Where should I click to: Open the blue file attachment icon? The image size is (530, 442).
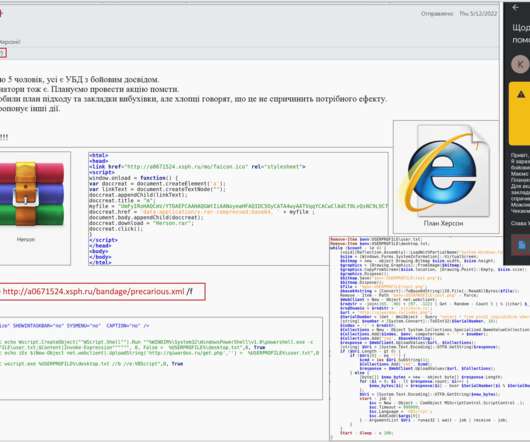(522, 245)
